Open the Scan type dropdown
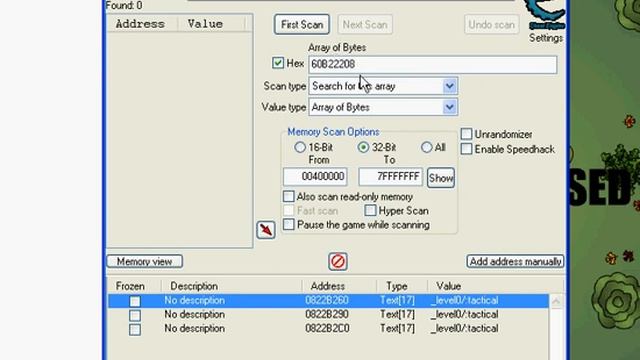The width and height of the screenshot is (640, 360). [449, 86]
